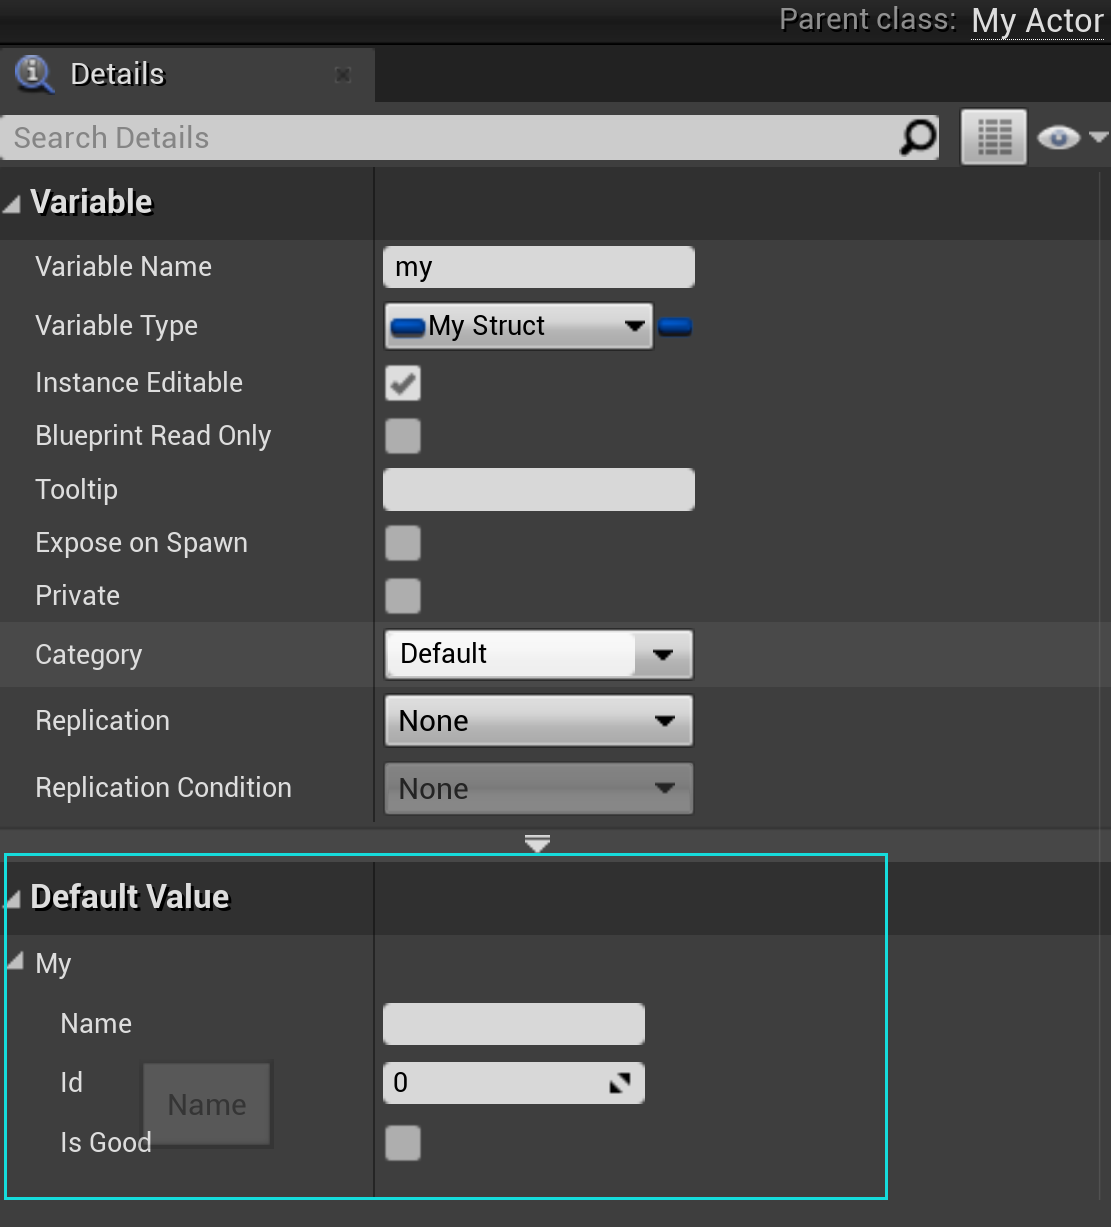This screenshot has width=1111, height=1227.
Task: Click the Variable Name field containing my
Action: pos(538,266)
